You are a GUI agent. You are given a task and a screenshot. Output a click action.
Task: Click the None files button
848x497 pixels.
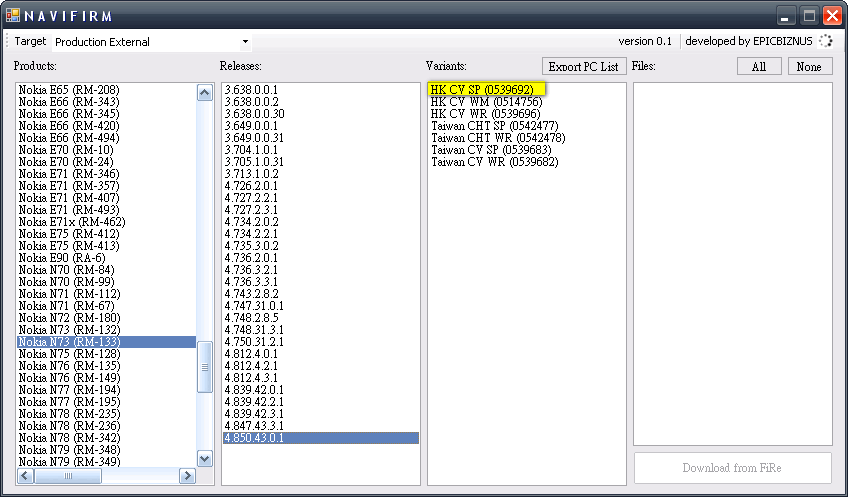[810, 67]
